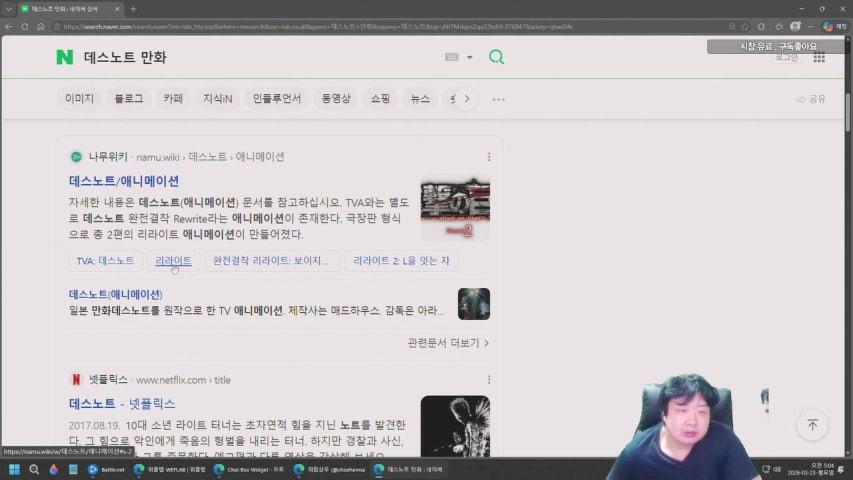Click the 'TVA: 데스노트' sublink

[x=105, y=261]
